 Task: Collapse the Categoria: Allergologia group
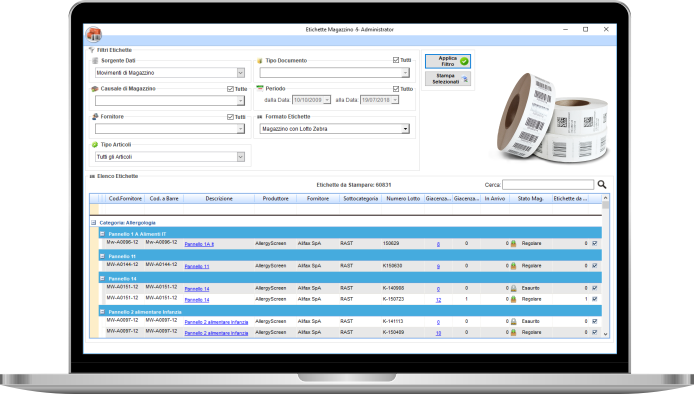(x=93, y=223)
